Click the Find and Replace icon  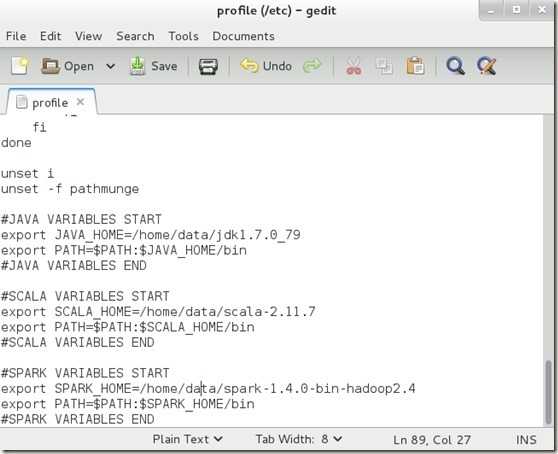(x=486, y=66)
